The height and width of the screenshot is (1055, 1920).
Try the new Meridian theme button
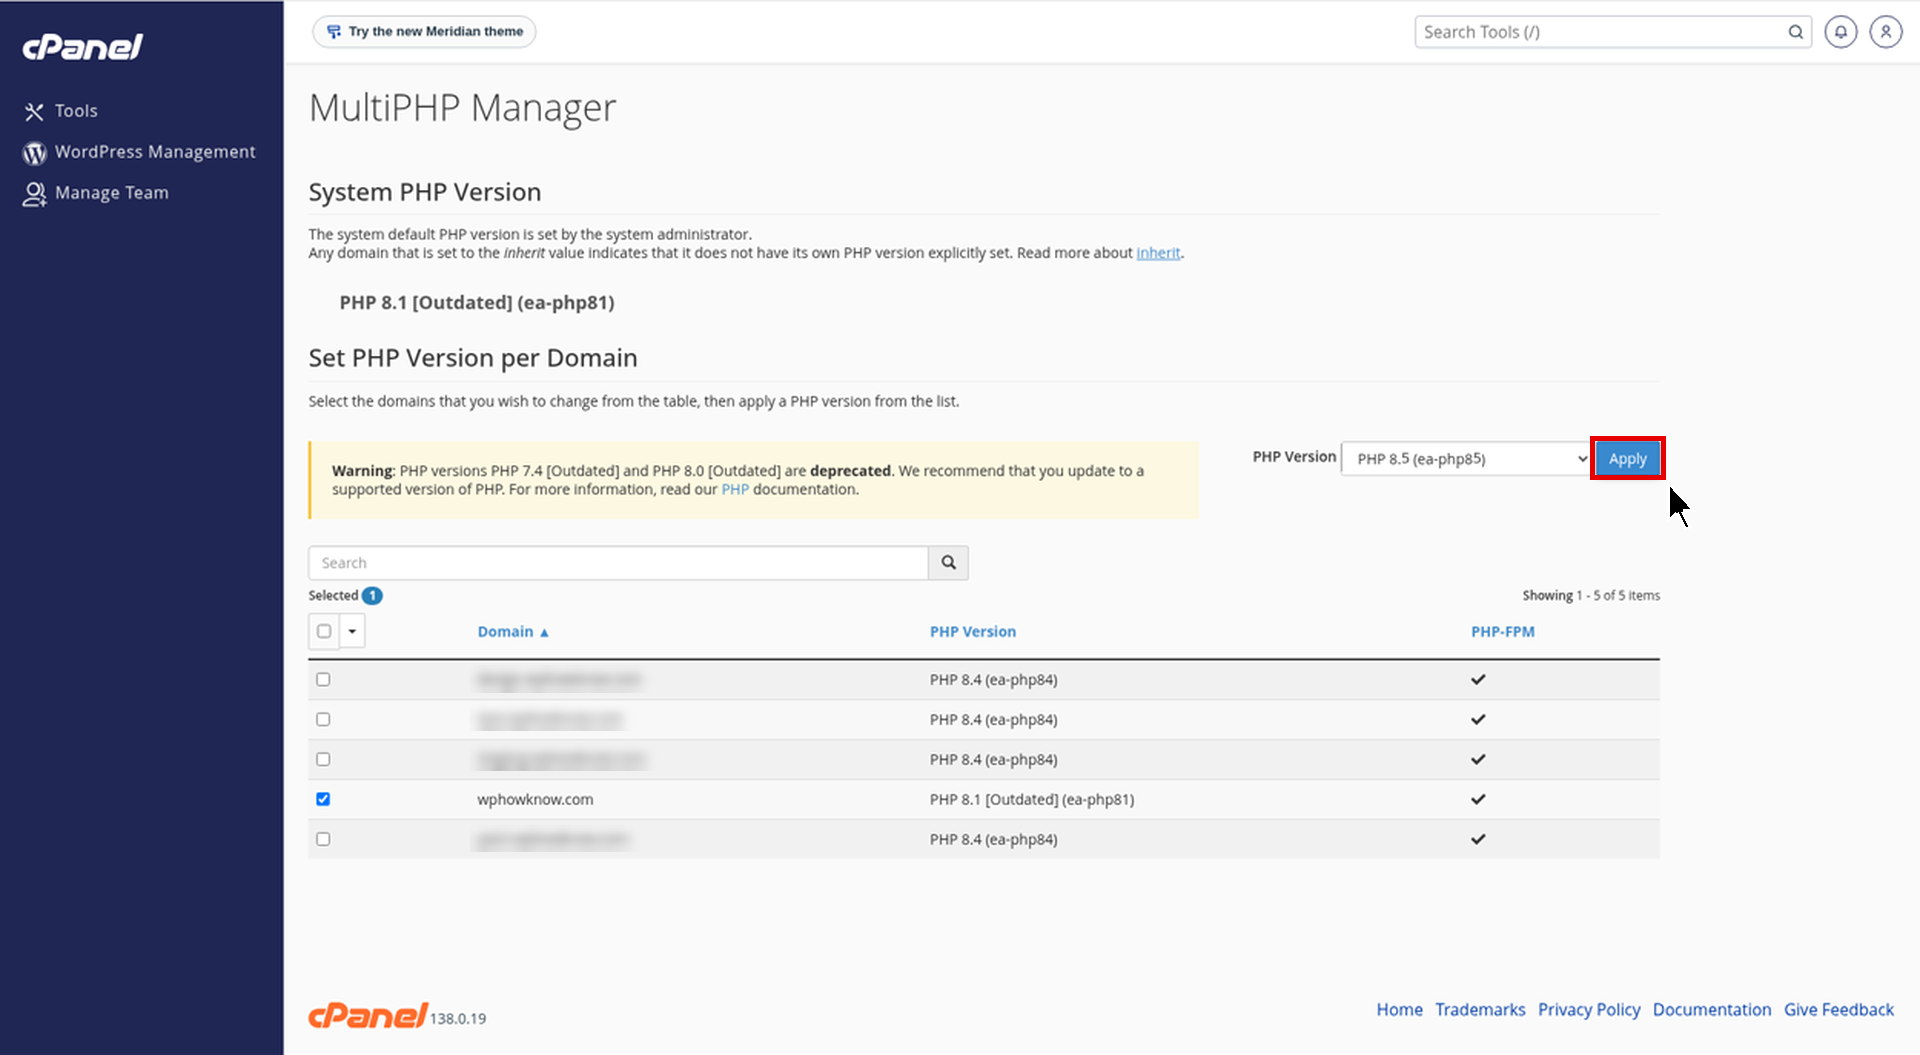(424, 32)
